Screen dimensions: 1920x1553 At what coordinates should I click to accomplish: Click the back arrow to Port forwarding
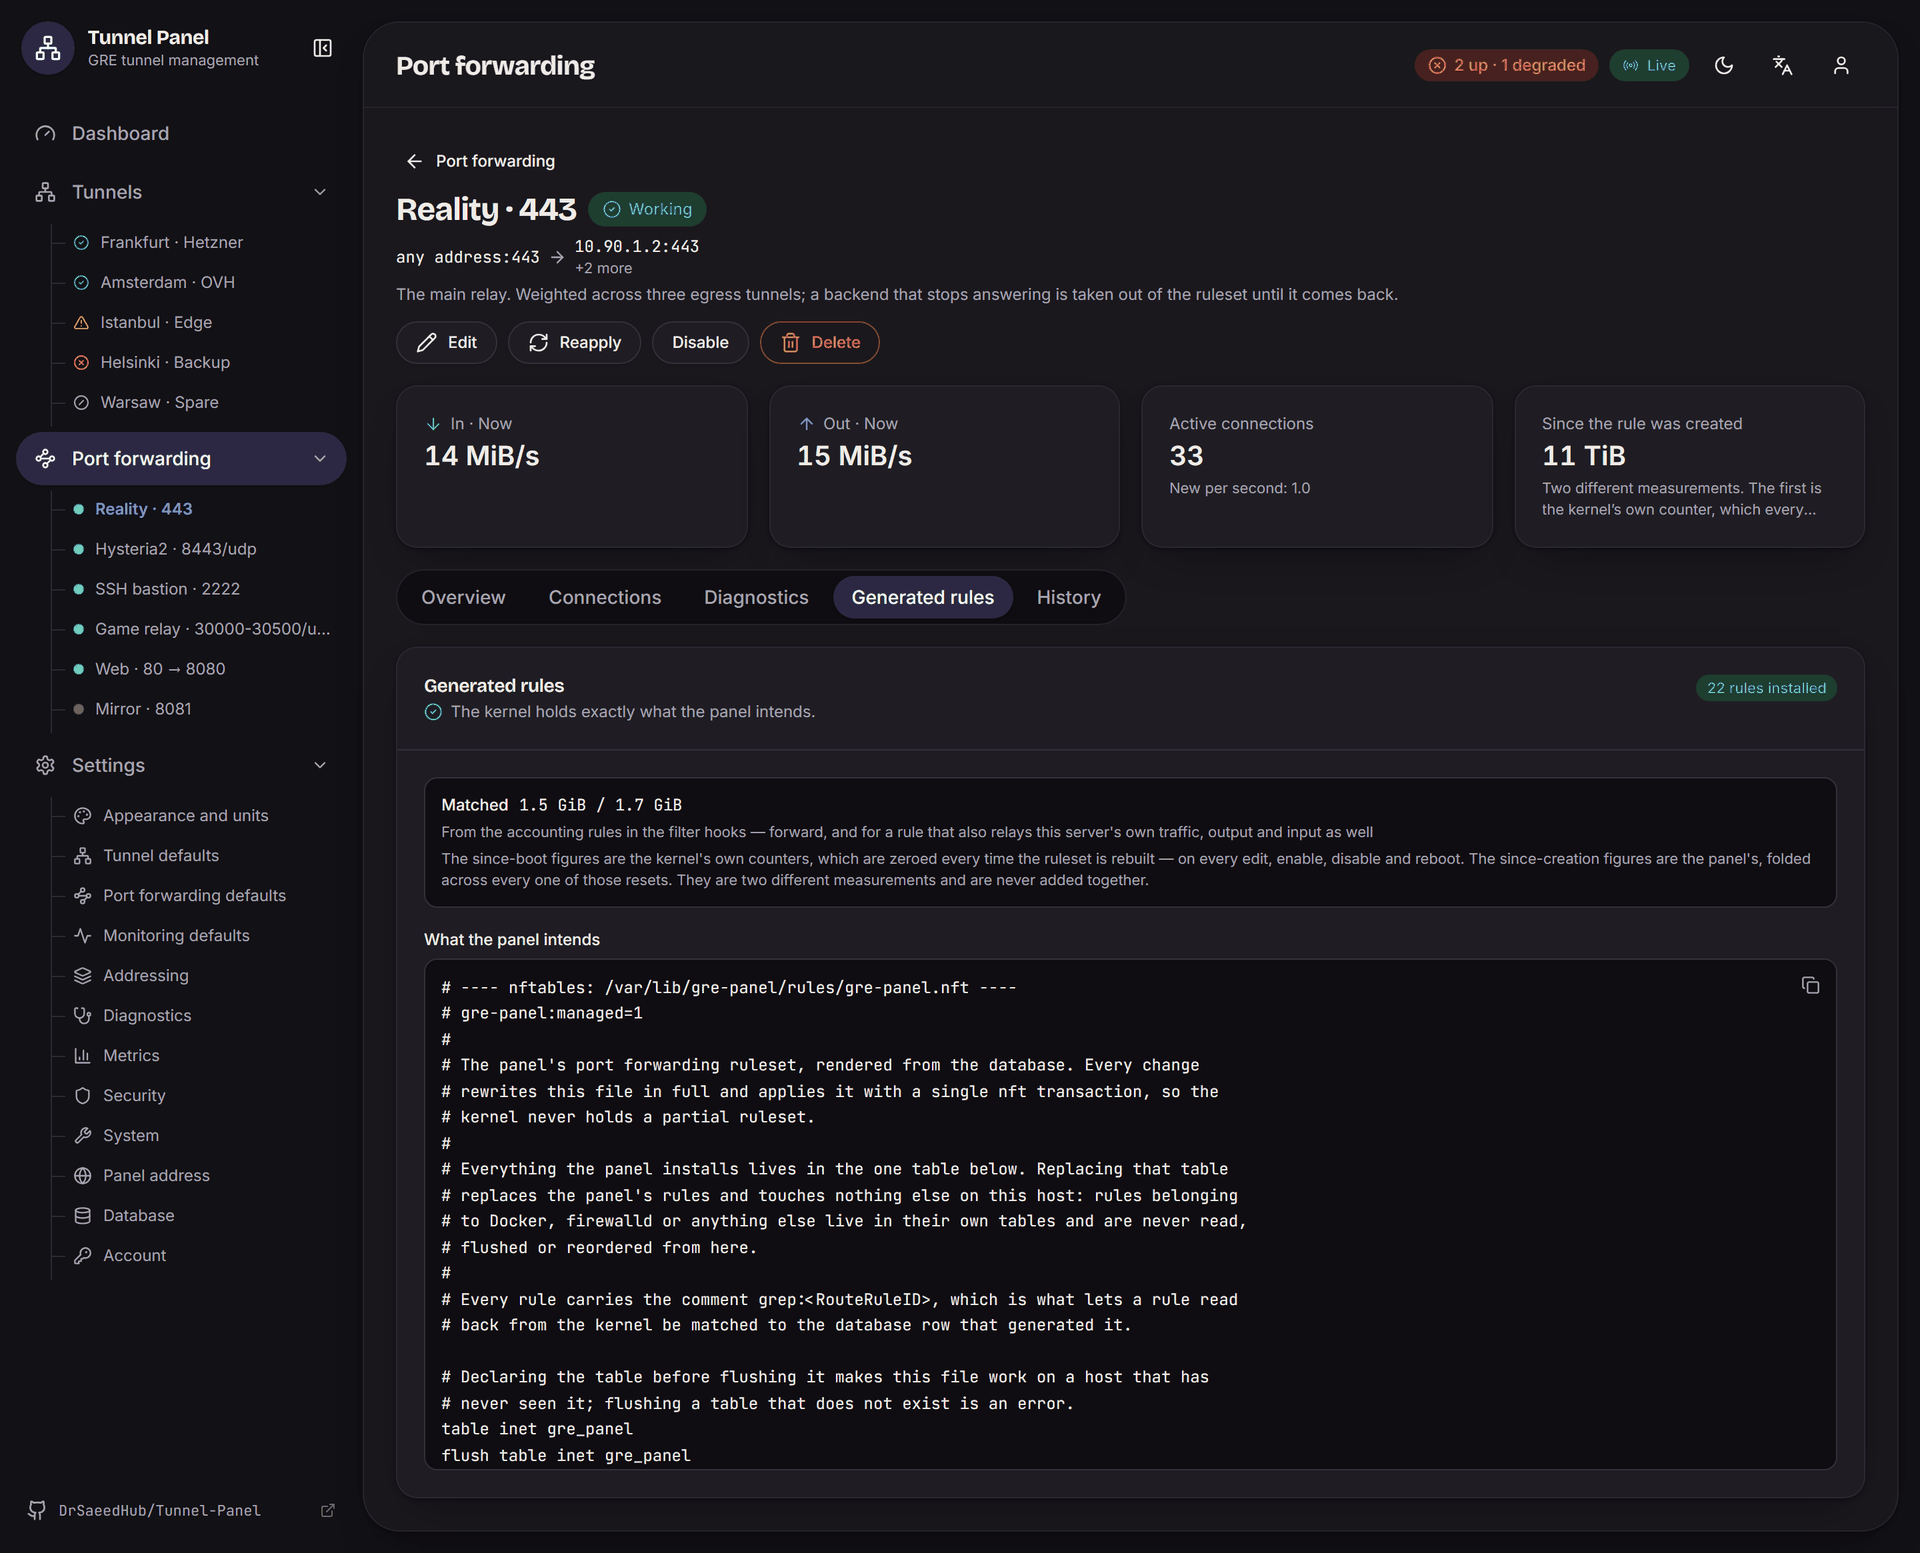(414, 161)
